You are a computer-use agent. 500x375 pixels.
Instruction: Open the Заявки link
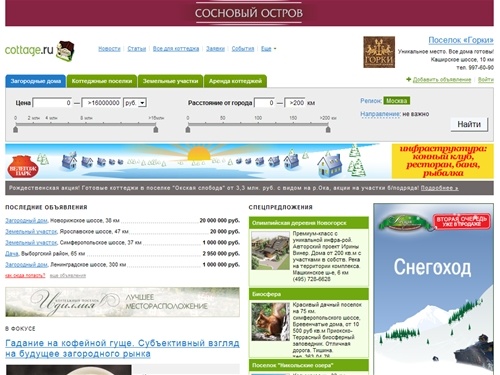point(215,49)
